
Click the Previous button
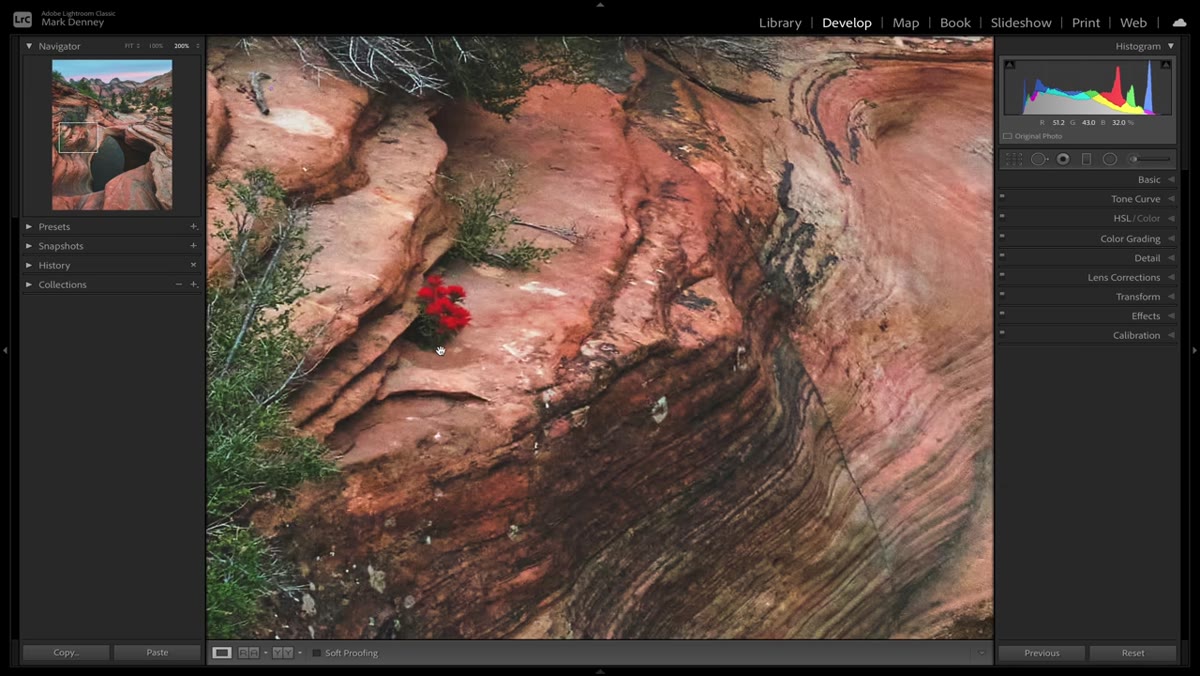pos(1042,653)
